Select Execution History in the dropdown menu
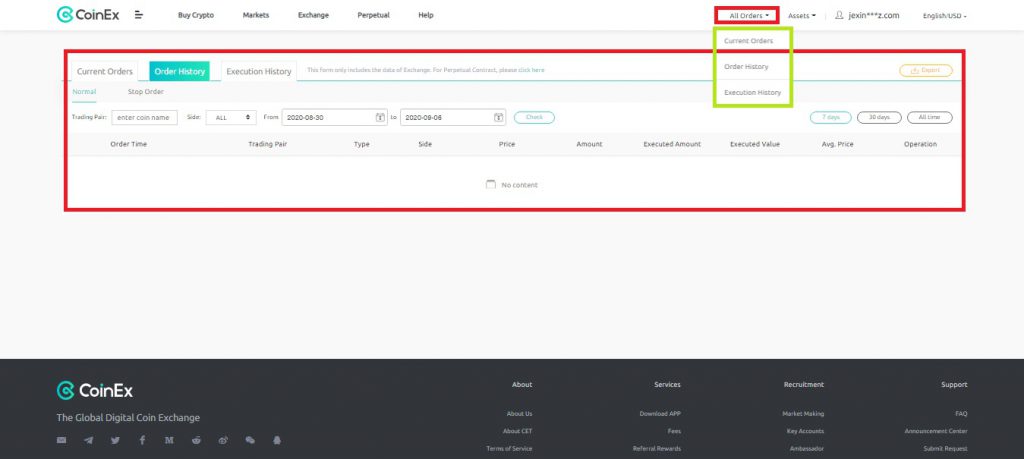 pos(752,93)
